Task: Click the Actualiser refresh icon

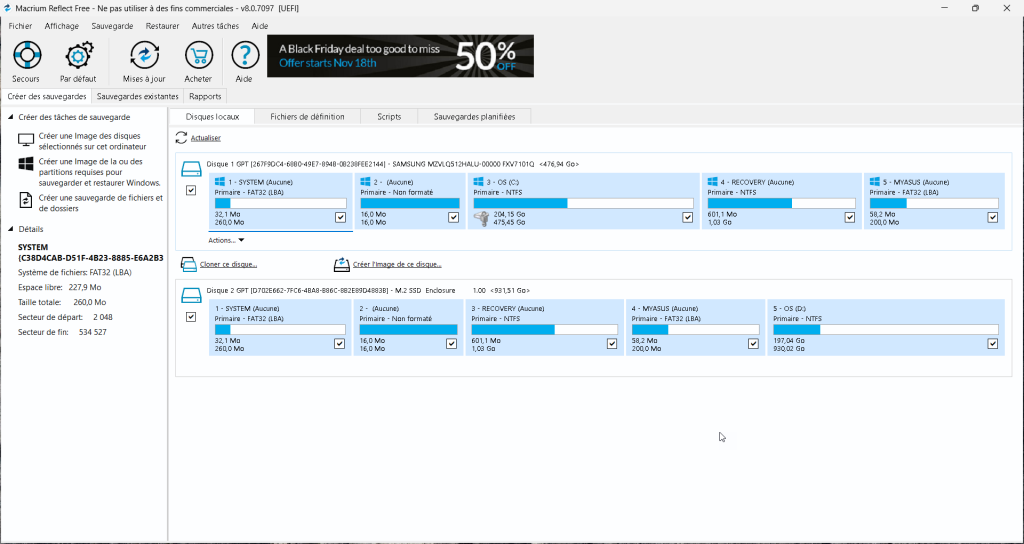Action: pos(181,138)
